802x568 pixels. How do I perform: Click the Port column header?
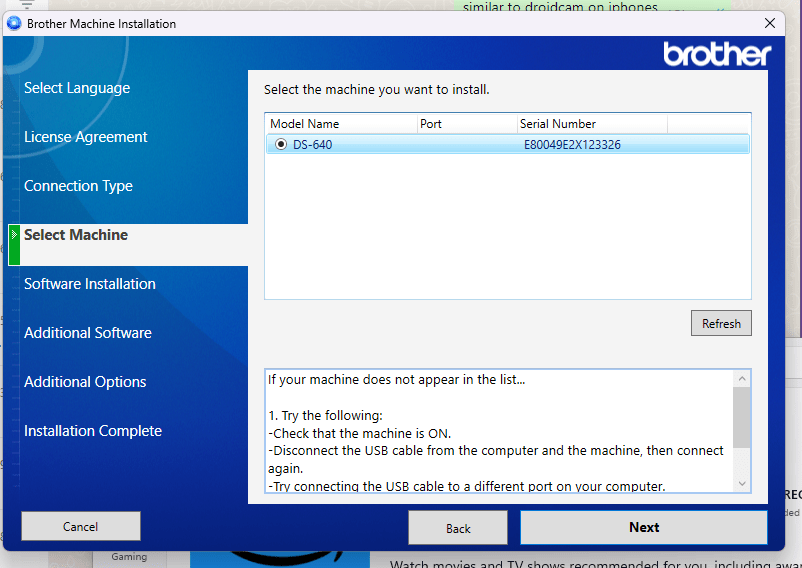click(467, 124)
